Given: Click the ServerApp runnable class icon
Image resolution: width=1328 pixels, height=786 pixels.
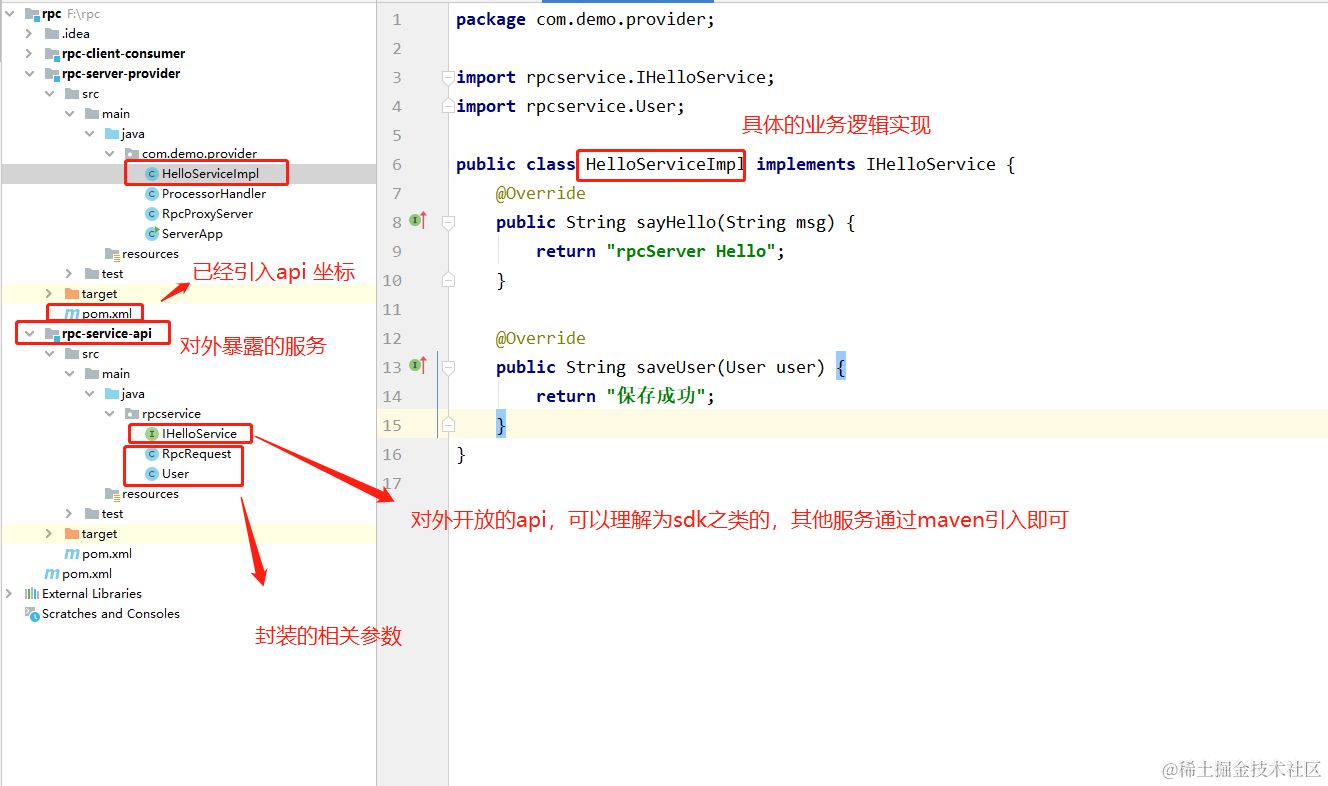Looking at the screenshot, I should (152, 234).
